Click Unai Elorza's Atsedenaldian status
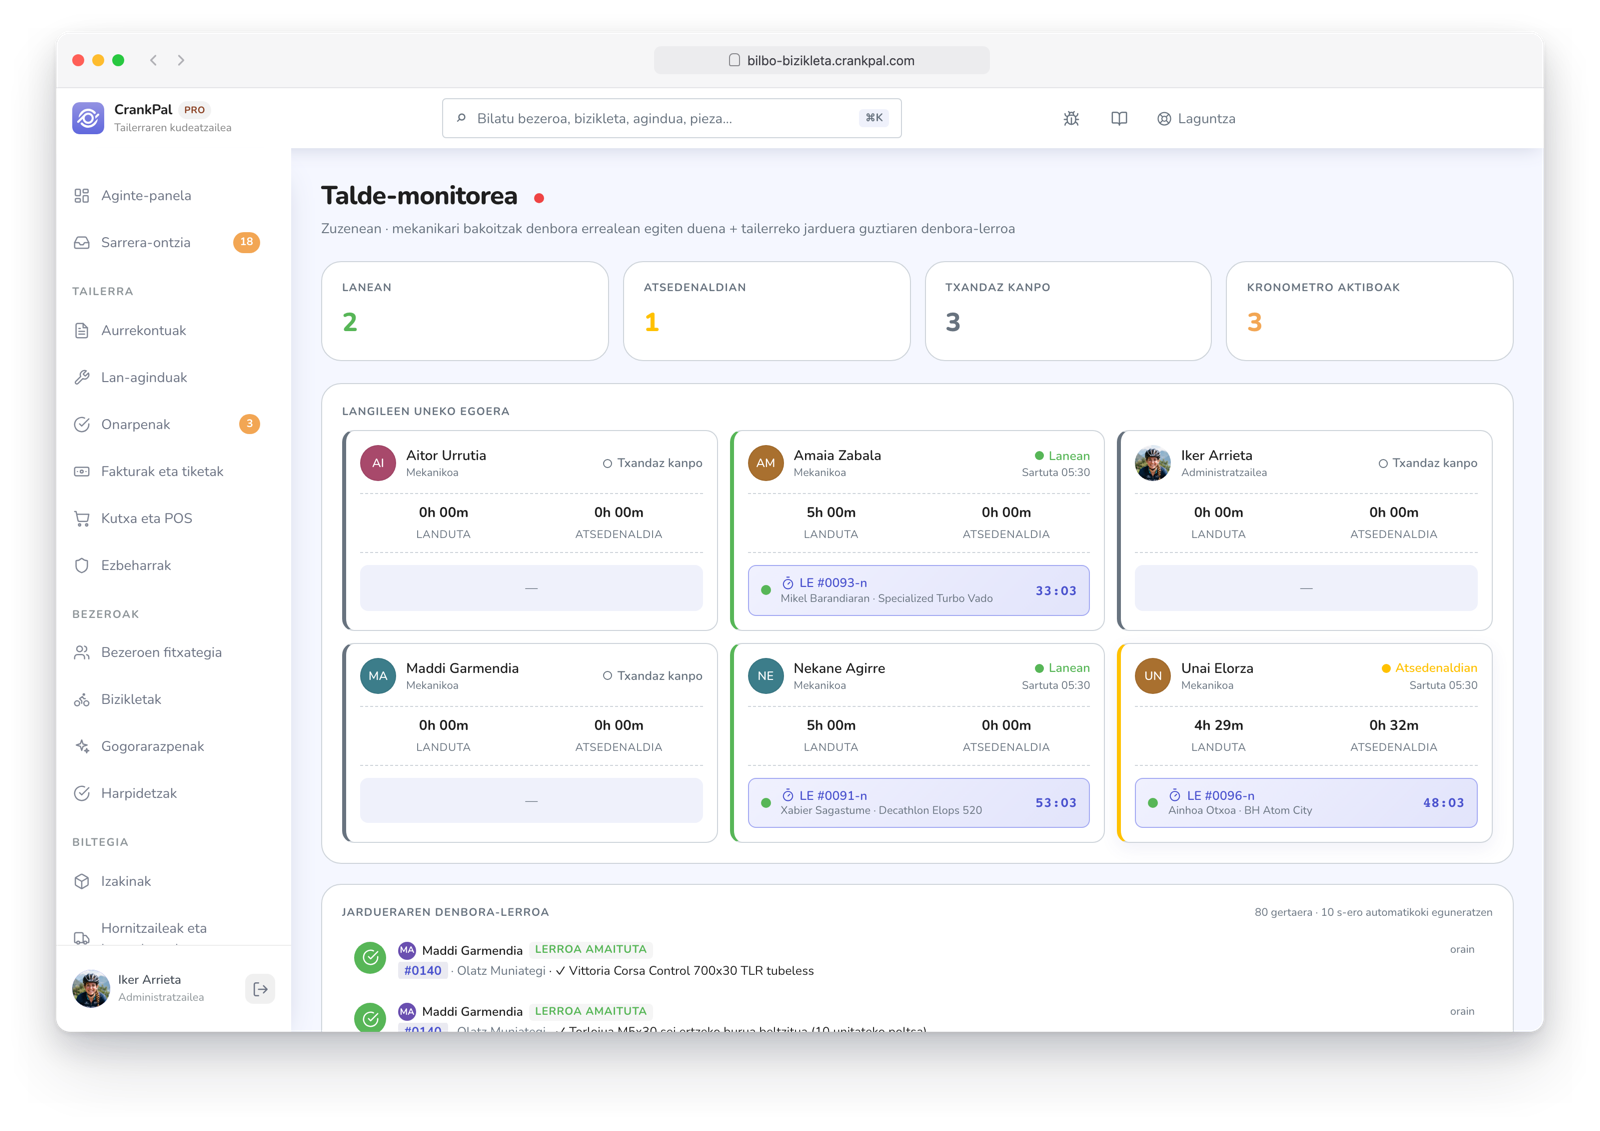 [x=1429, y=668]
